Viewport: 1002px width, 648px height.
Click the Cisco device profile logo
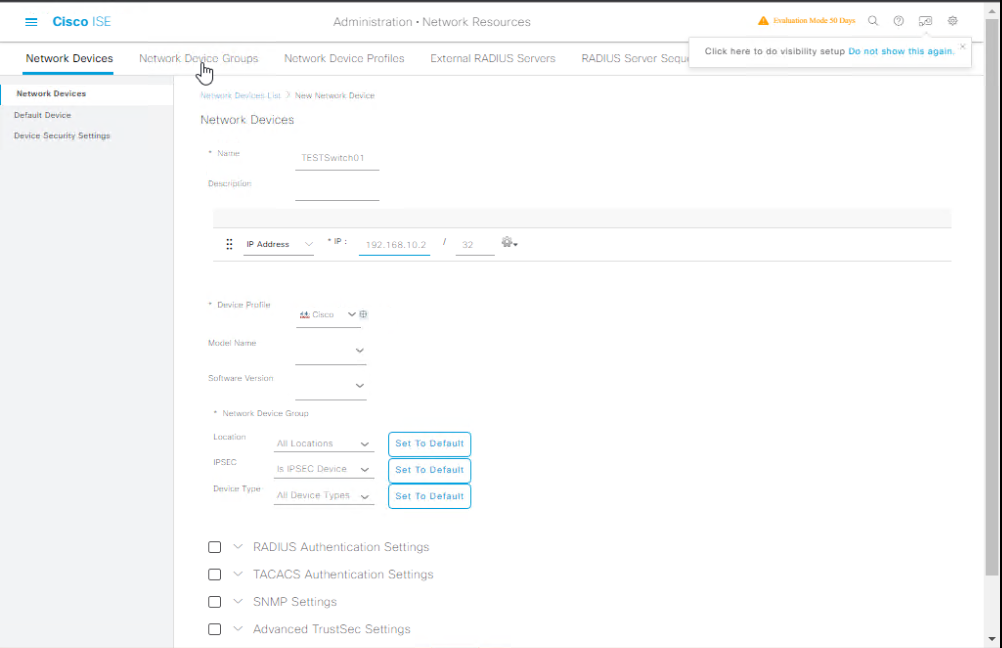point(304,314)
